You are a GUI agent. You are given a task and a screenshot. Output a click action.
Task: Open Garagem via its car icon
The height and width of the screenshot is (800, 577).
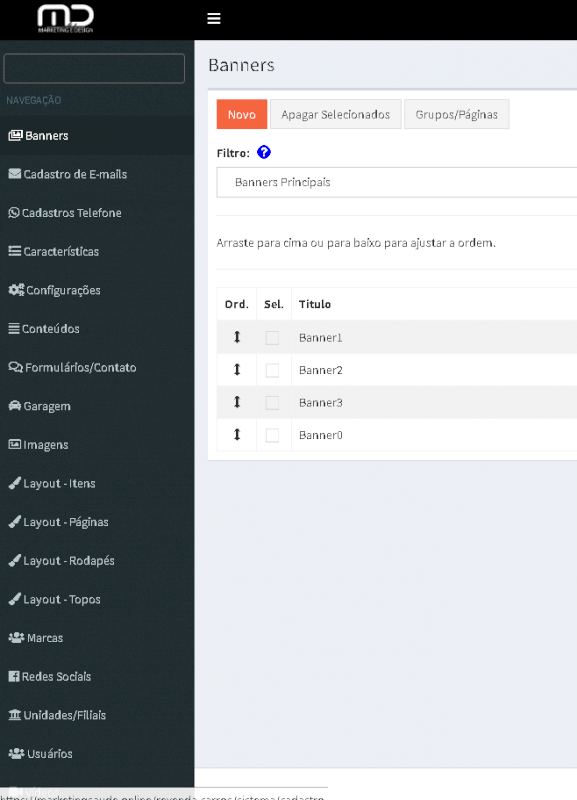coord(15,406)
